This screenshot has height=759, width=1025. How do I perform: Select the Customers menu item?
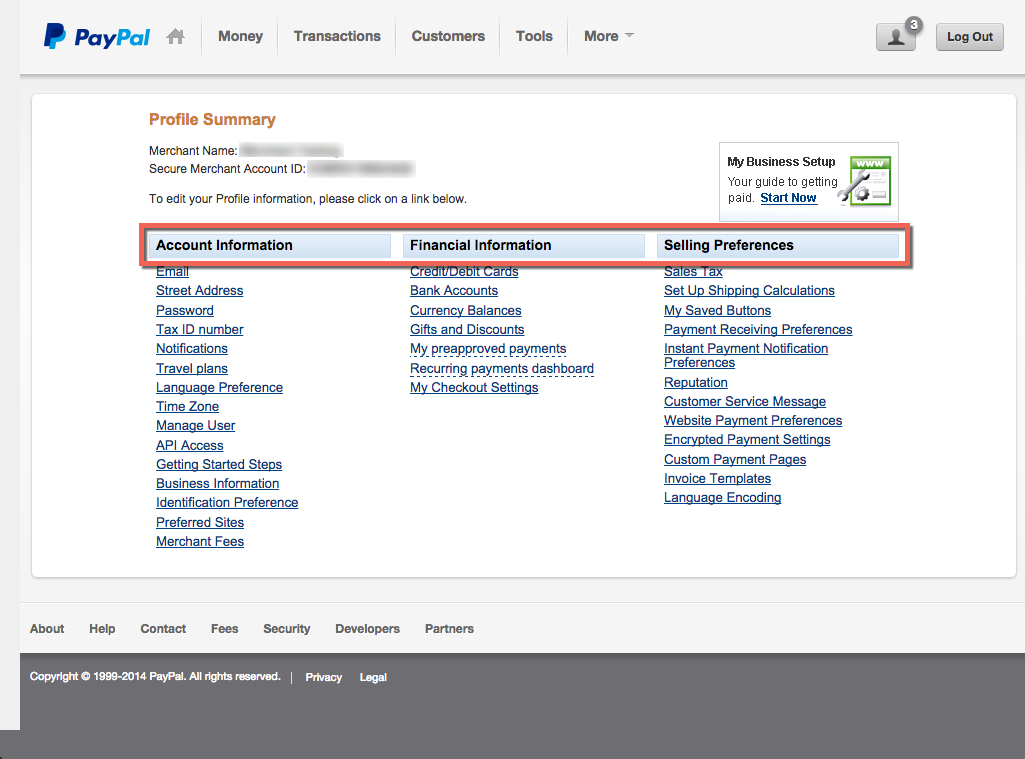coord(448,36)
